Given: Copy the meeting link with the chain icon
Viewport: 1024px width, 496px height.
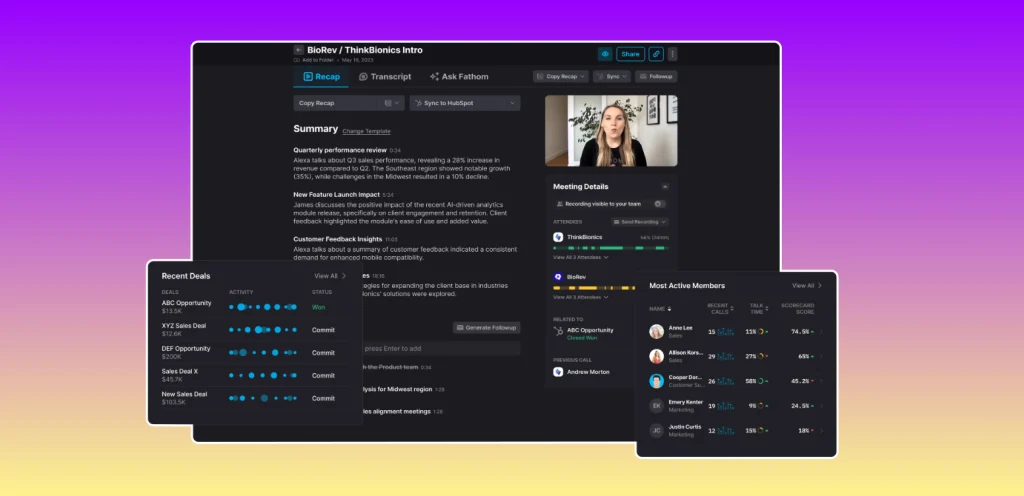Looking at the screenshot, I should 656,54.
